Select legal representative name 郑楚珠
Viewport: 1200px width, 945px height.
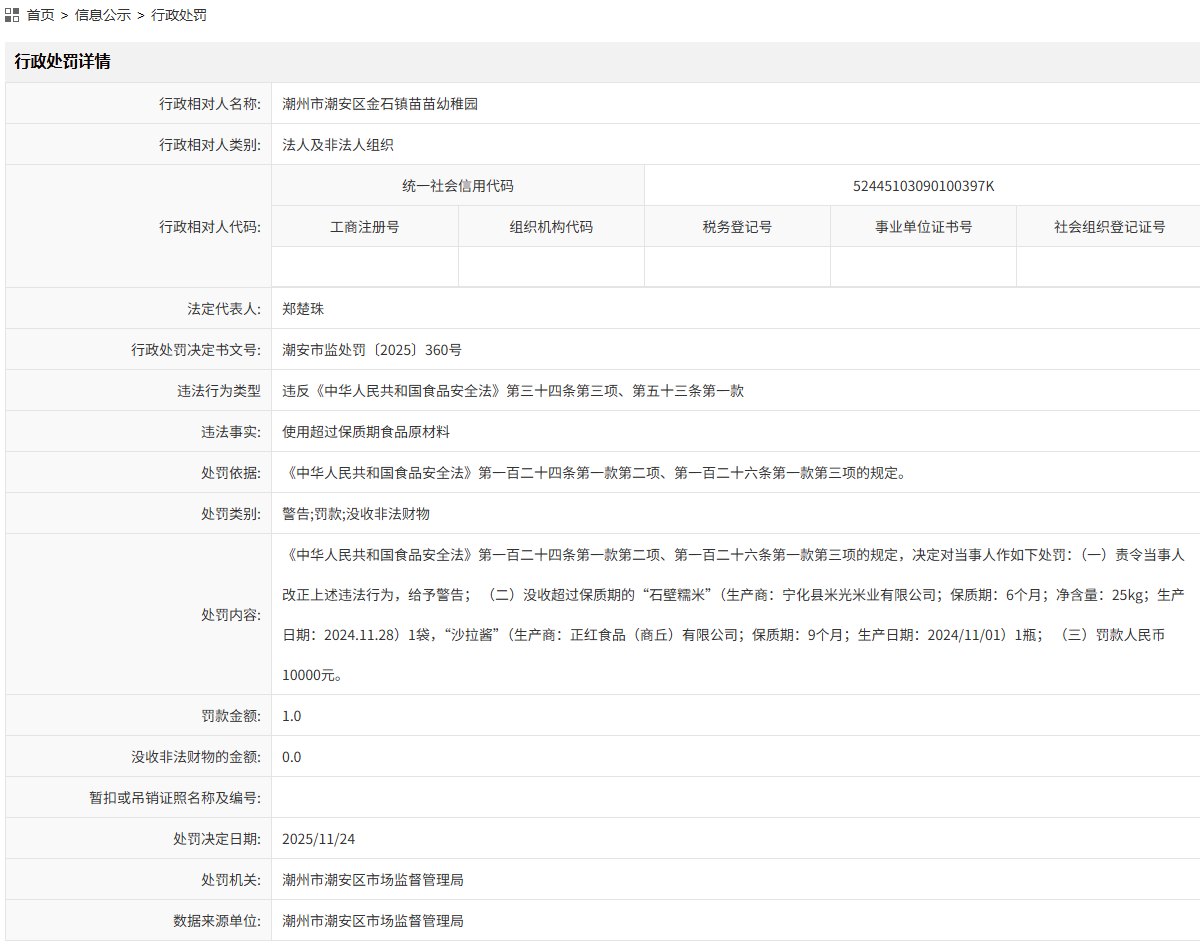[x=303, y=309]
